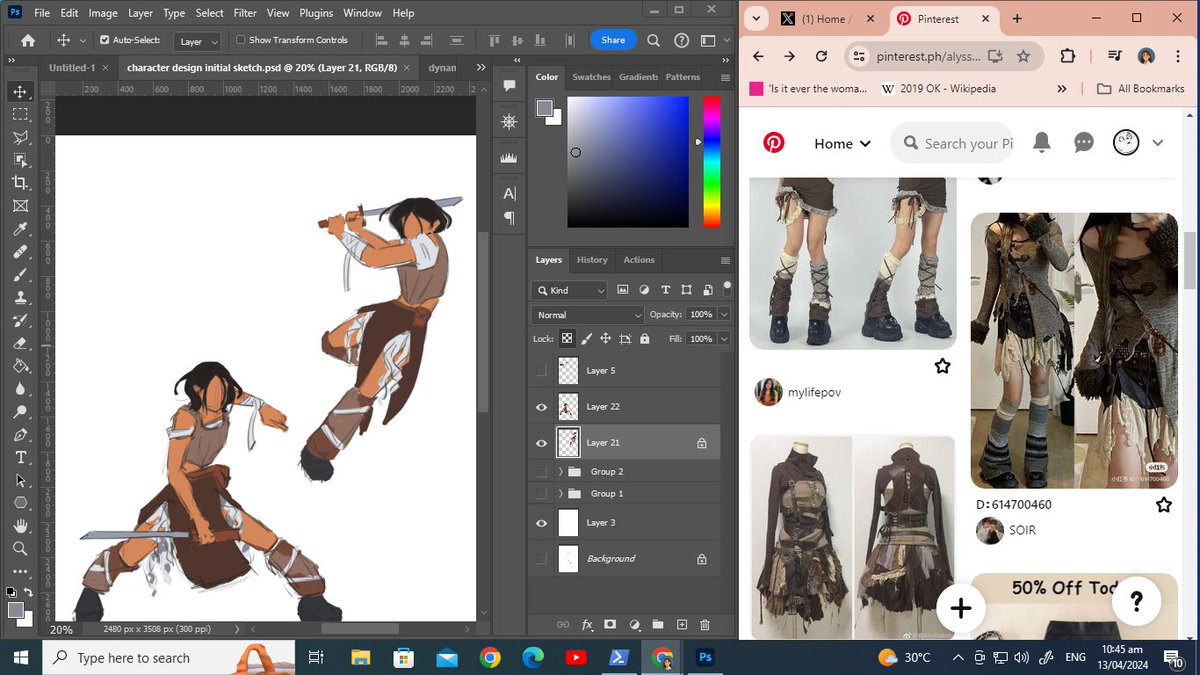This screenshot has width=1200, height=675.
Task: Expand Group 1 chevron
Action: 560,493
